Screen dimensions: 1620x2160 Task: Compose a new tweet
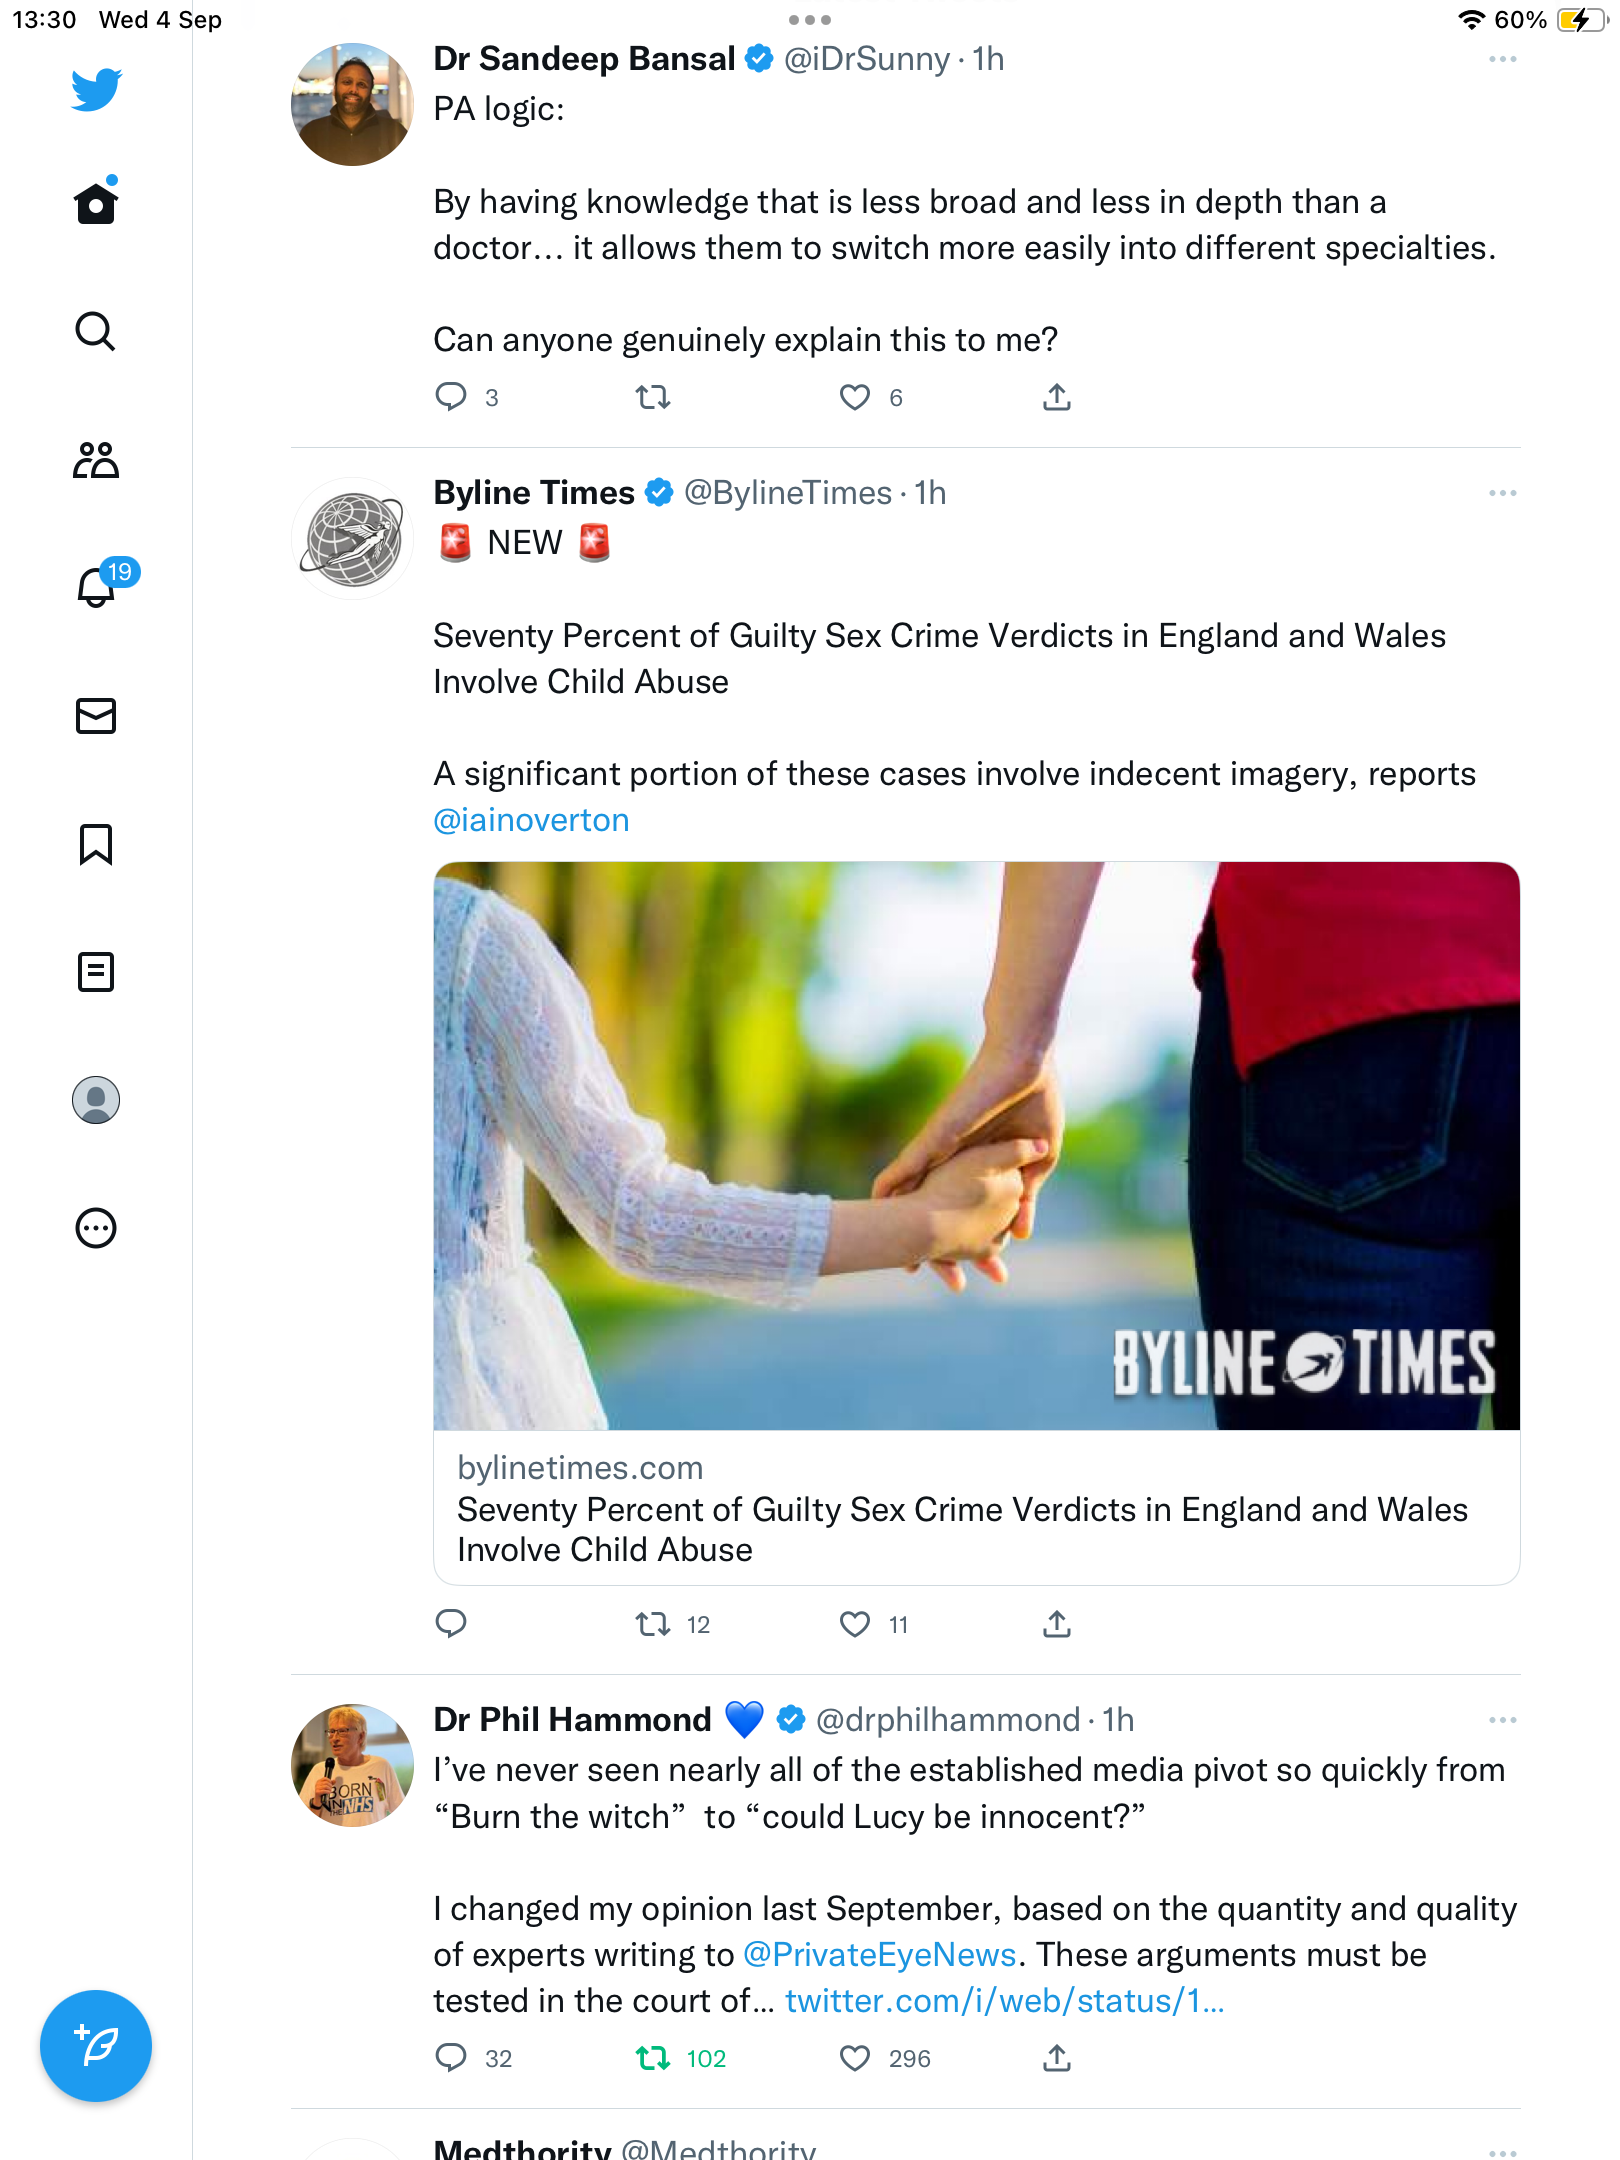point(96,2046)
